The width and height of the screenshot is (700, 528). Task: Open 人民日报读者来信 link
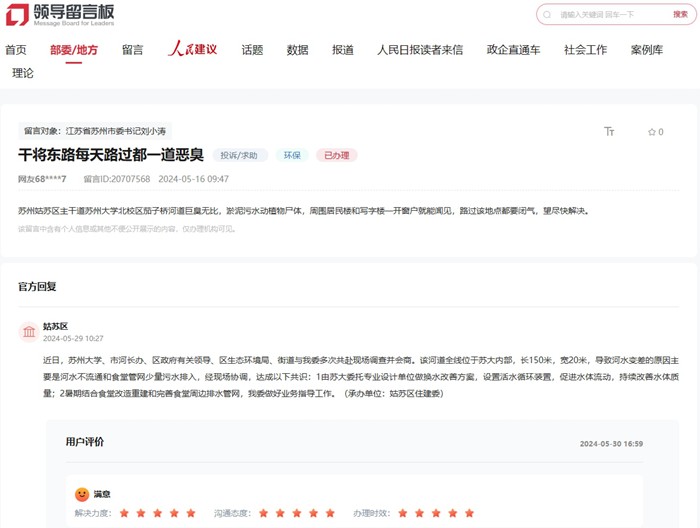pos(420,50)
